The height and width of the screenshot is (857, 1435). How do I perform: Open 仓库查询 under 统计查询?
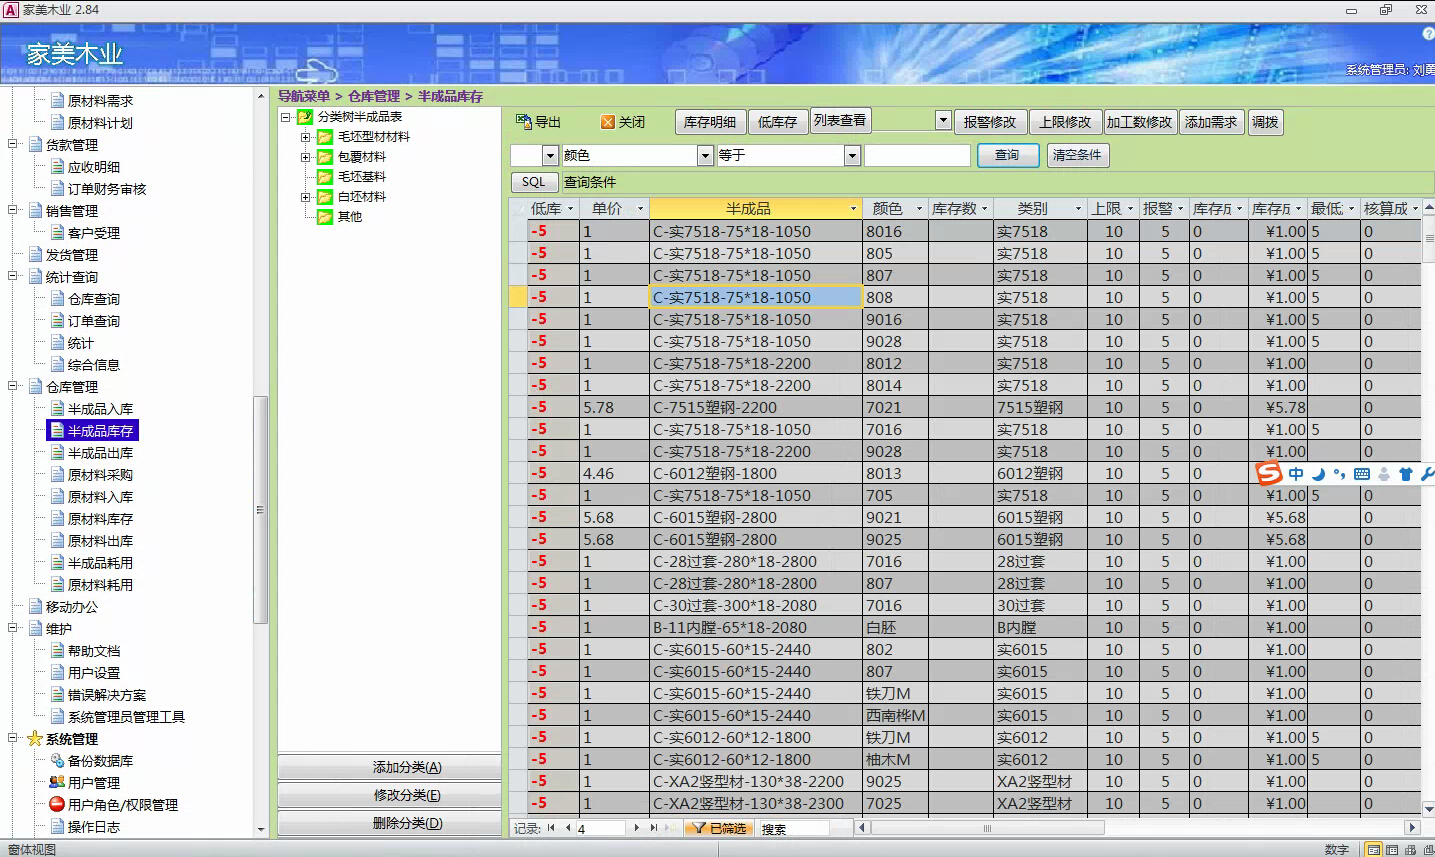[x=94, y=299]
